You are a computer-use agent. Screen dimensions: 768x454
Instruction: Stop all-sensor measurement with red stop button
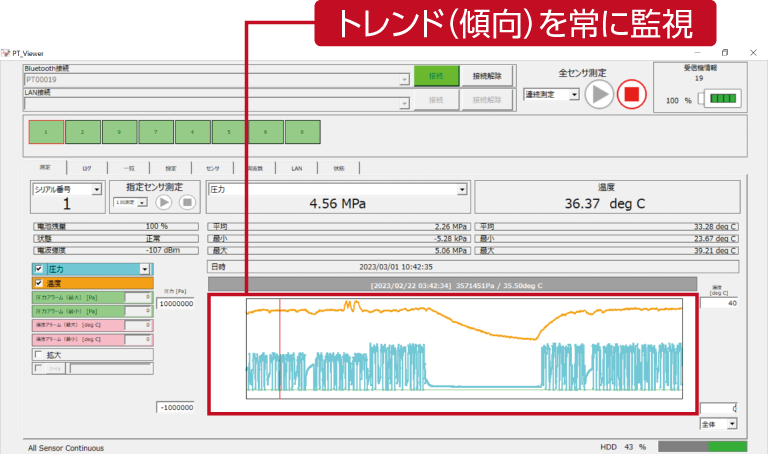click(631, 95)
